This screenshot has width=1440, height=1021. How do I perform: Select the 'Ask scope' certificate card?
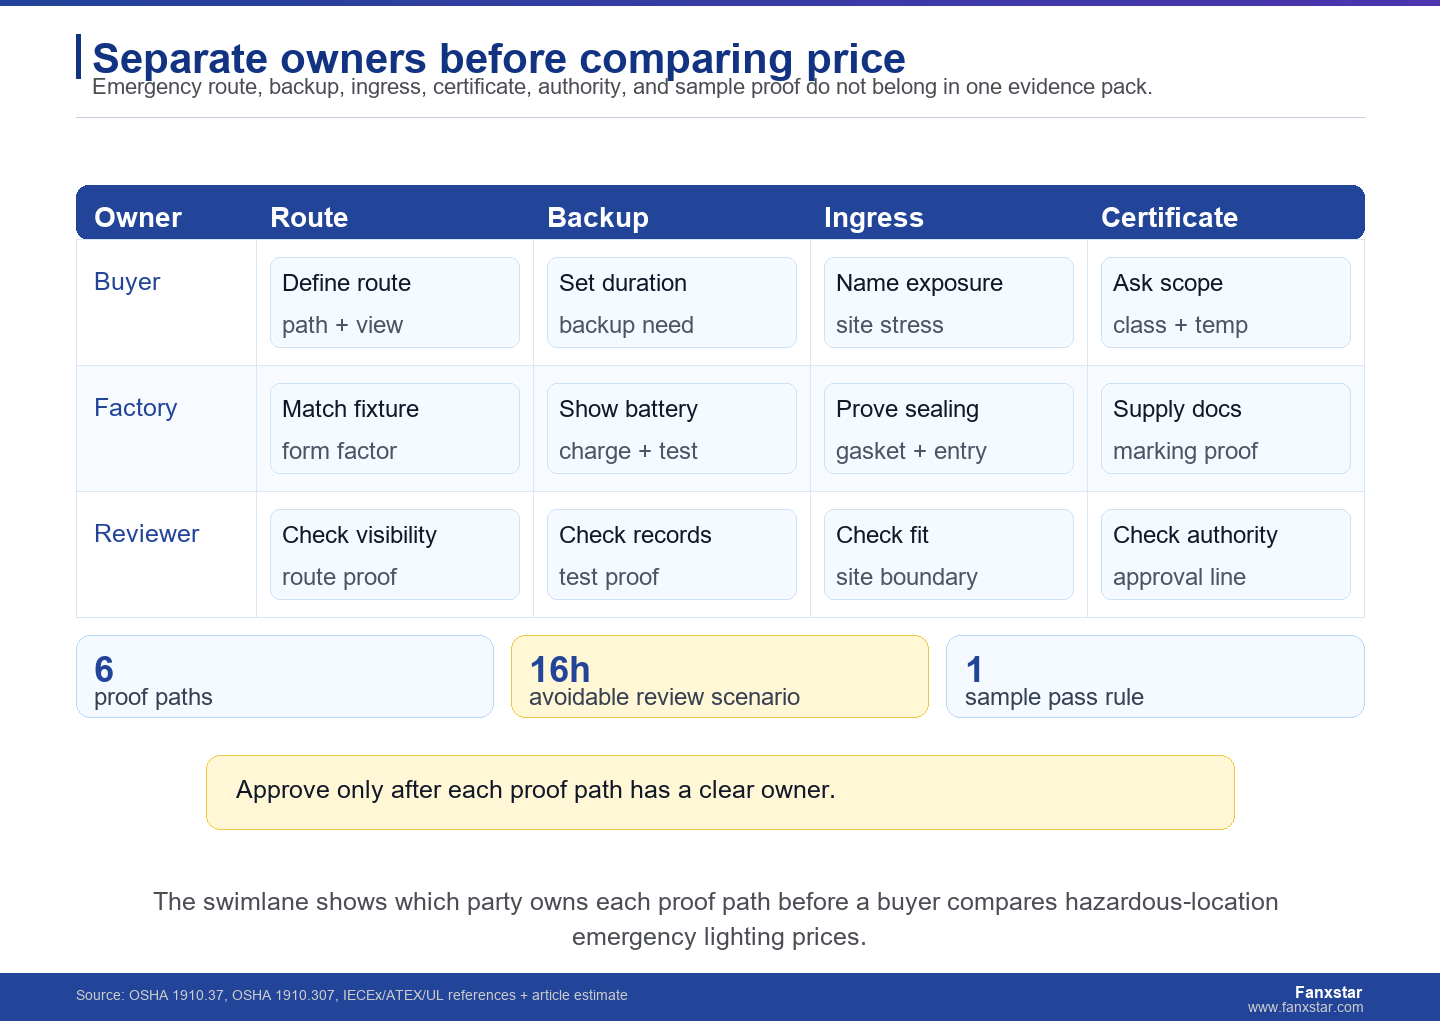click(x=1226, y=303)
